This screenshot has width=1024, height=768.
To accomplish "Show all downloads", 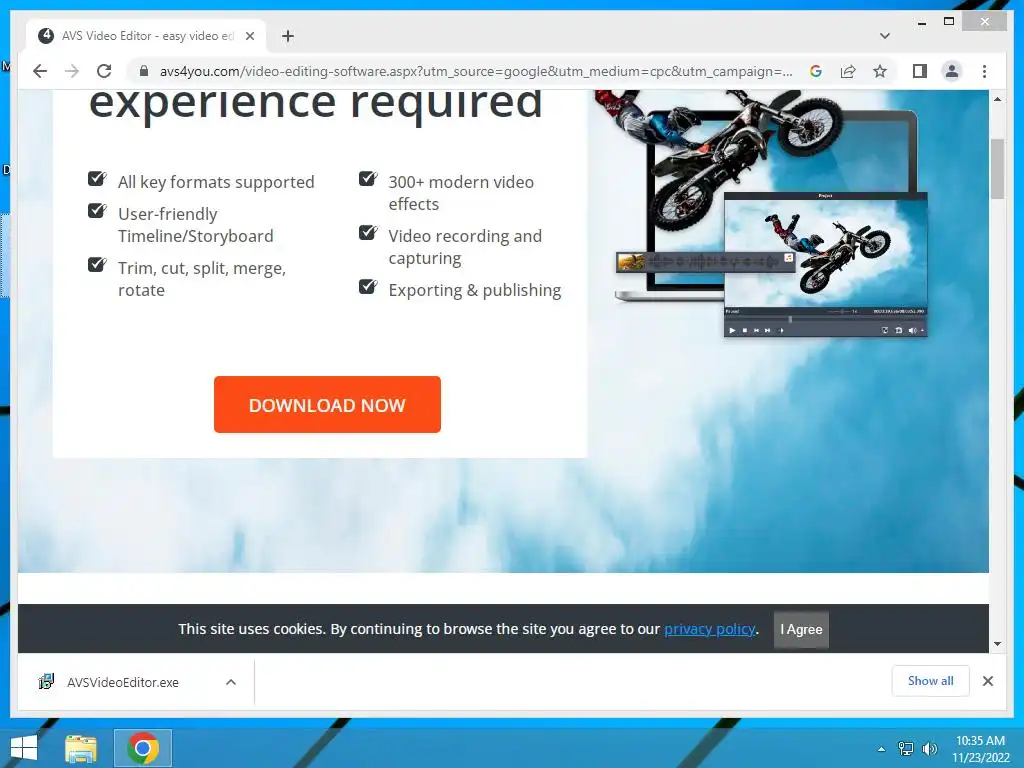I will point(931,681).
